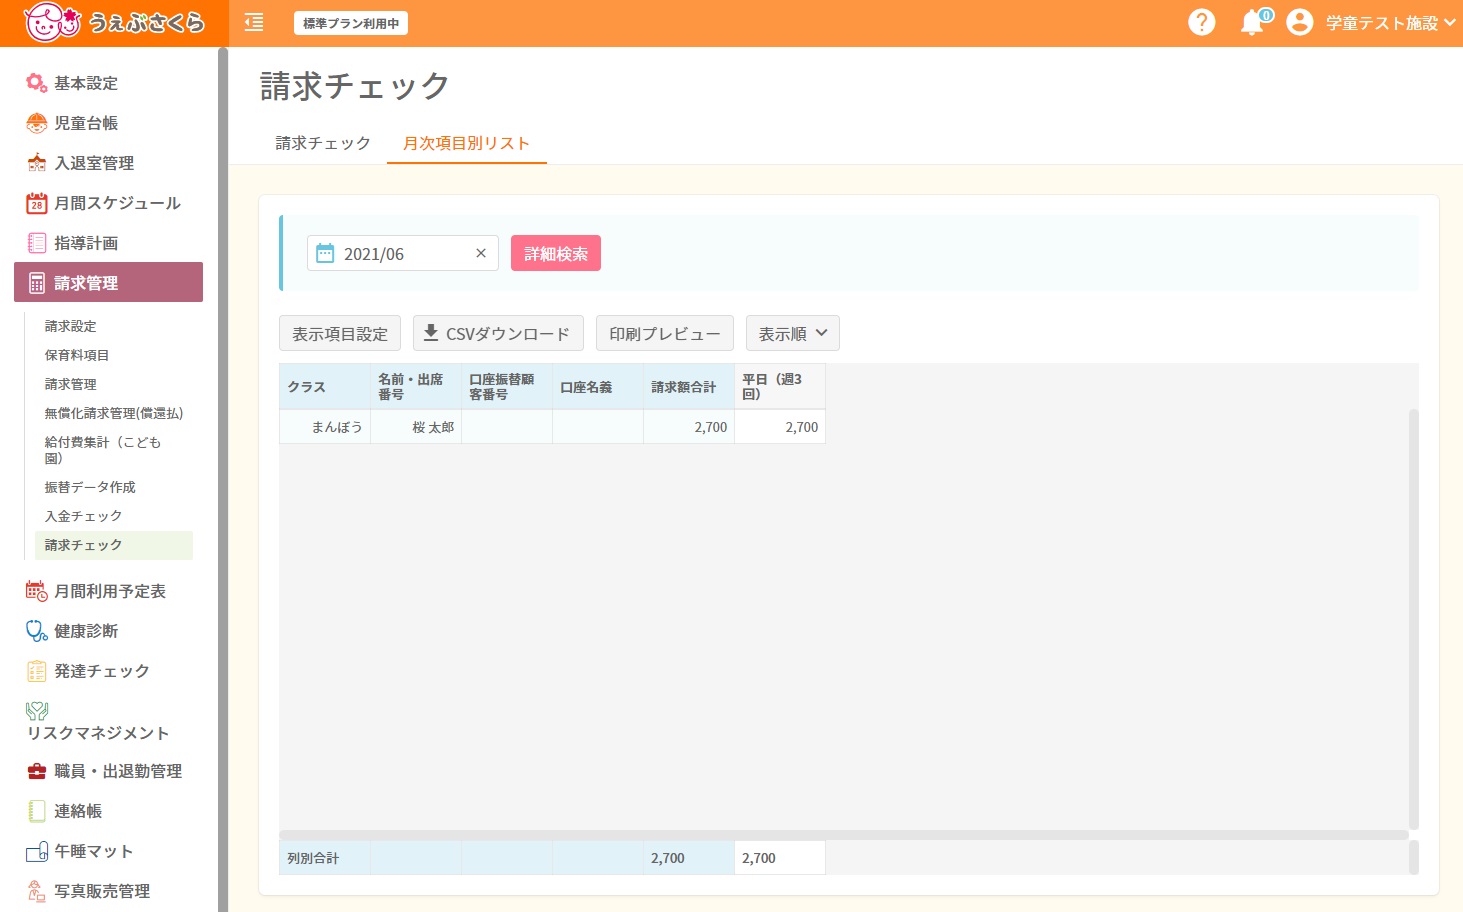The image size is (1463, 912).
Task: Expand the 表示順 dropdown
Action: click(793, 334)
